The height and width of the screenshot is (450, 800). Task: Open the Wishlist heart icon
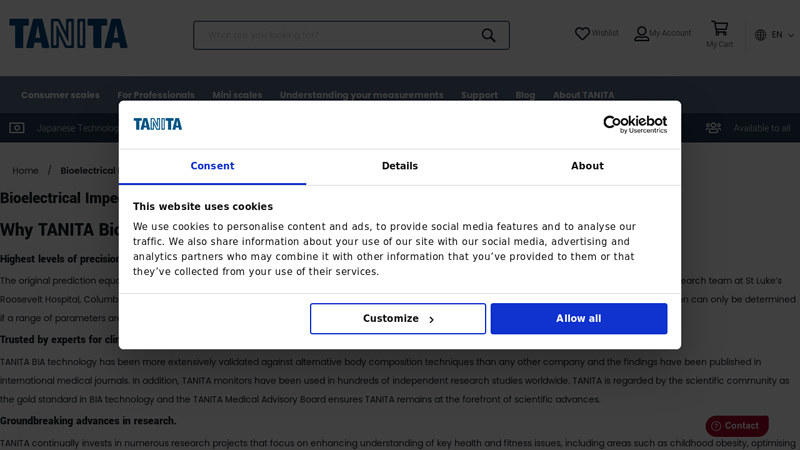[x=582, y=34]
